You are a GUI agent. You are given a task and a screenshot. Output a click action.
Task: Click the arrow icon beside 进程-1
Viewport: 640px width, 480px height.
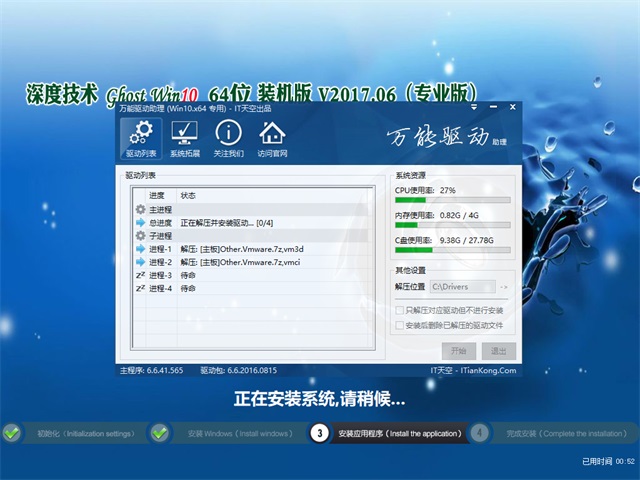click(140, 249)
